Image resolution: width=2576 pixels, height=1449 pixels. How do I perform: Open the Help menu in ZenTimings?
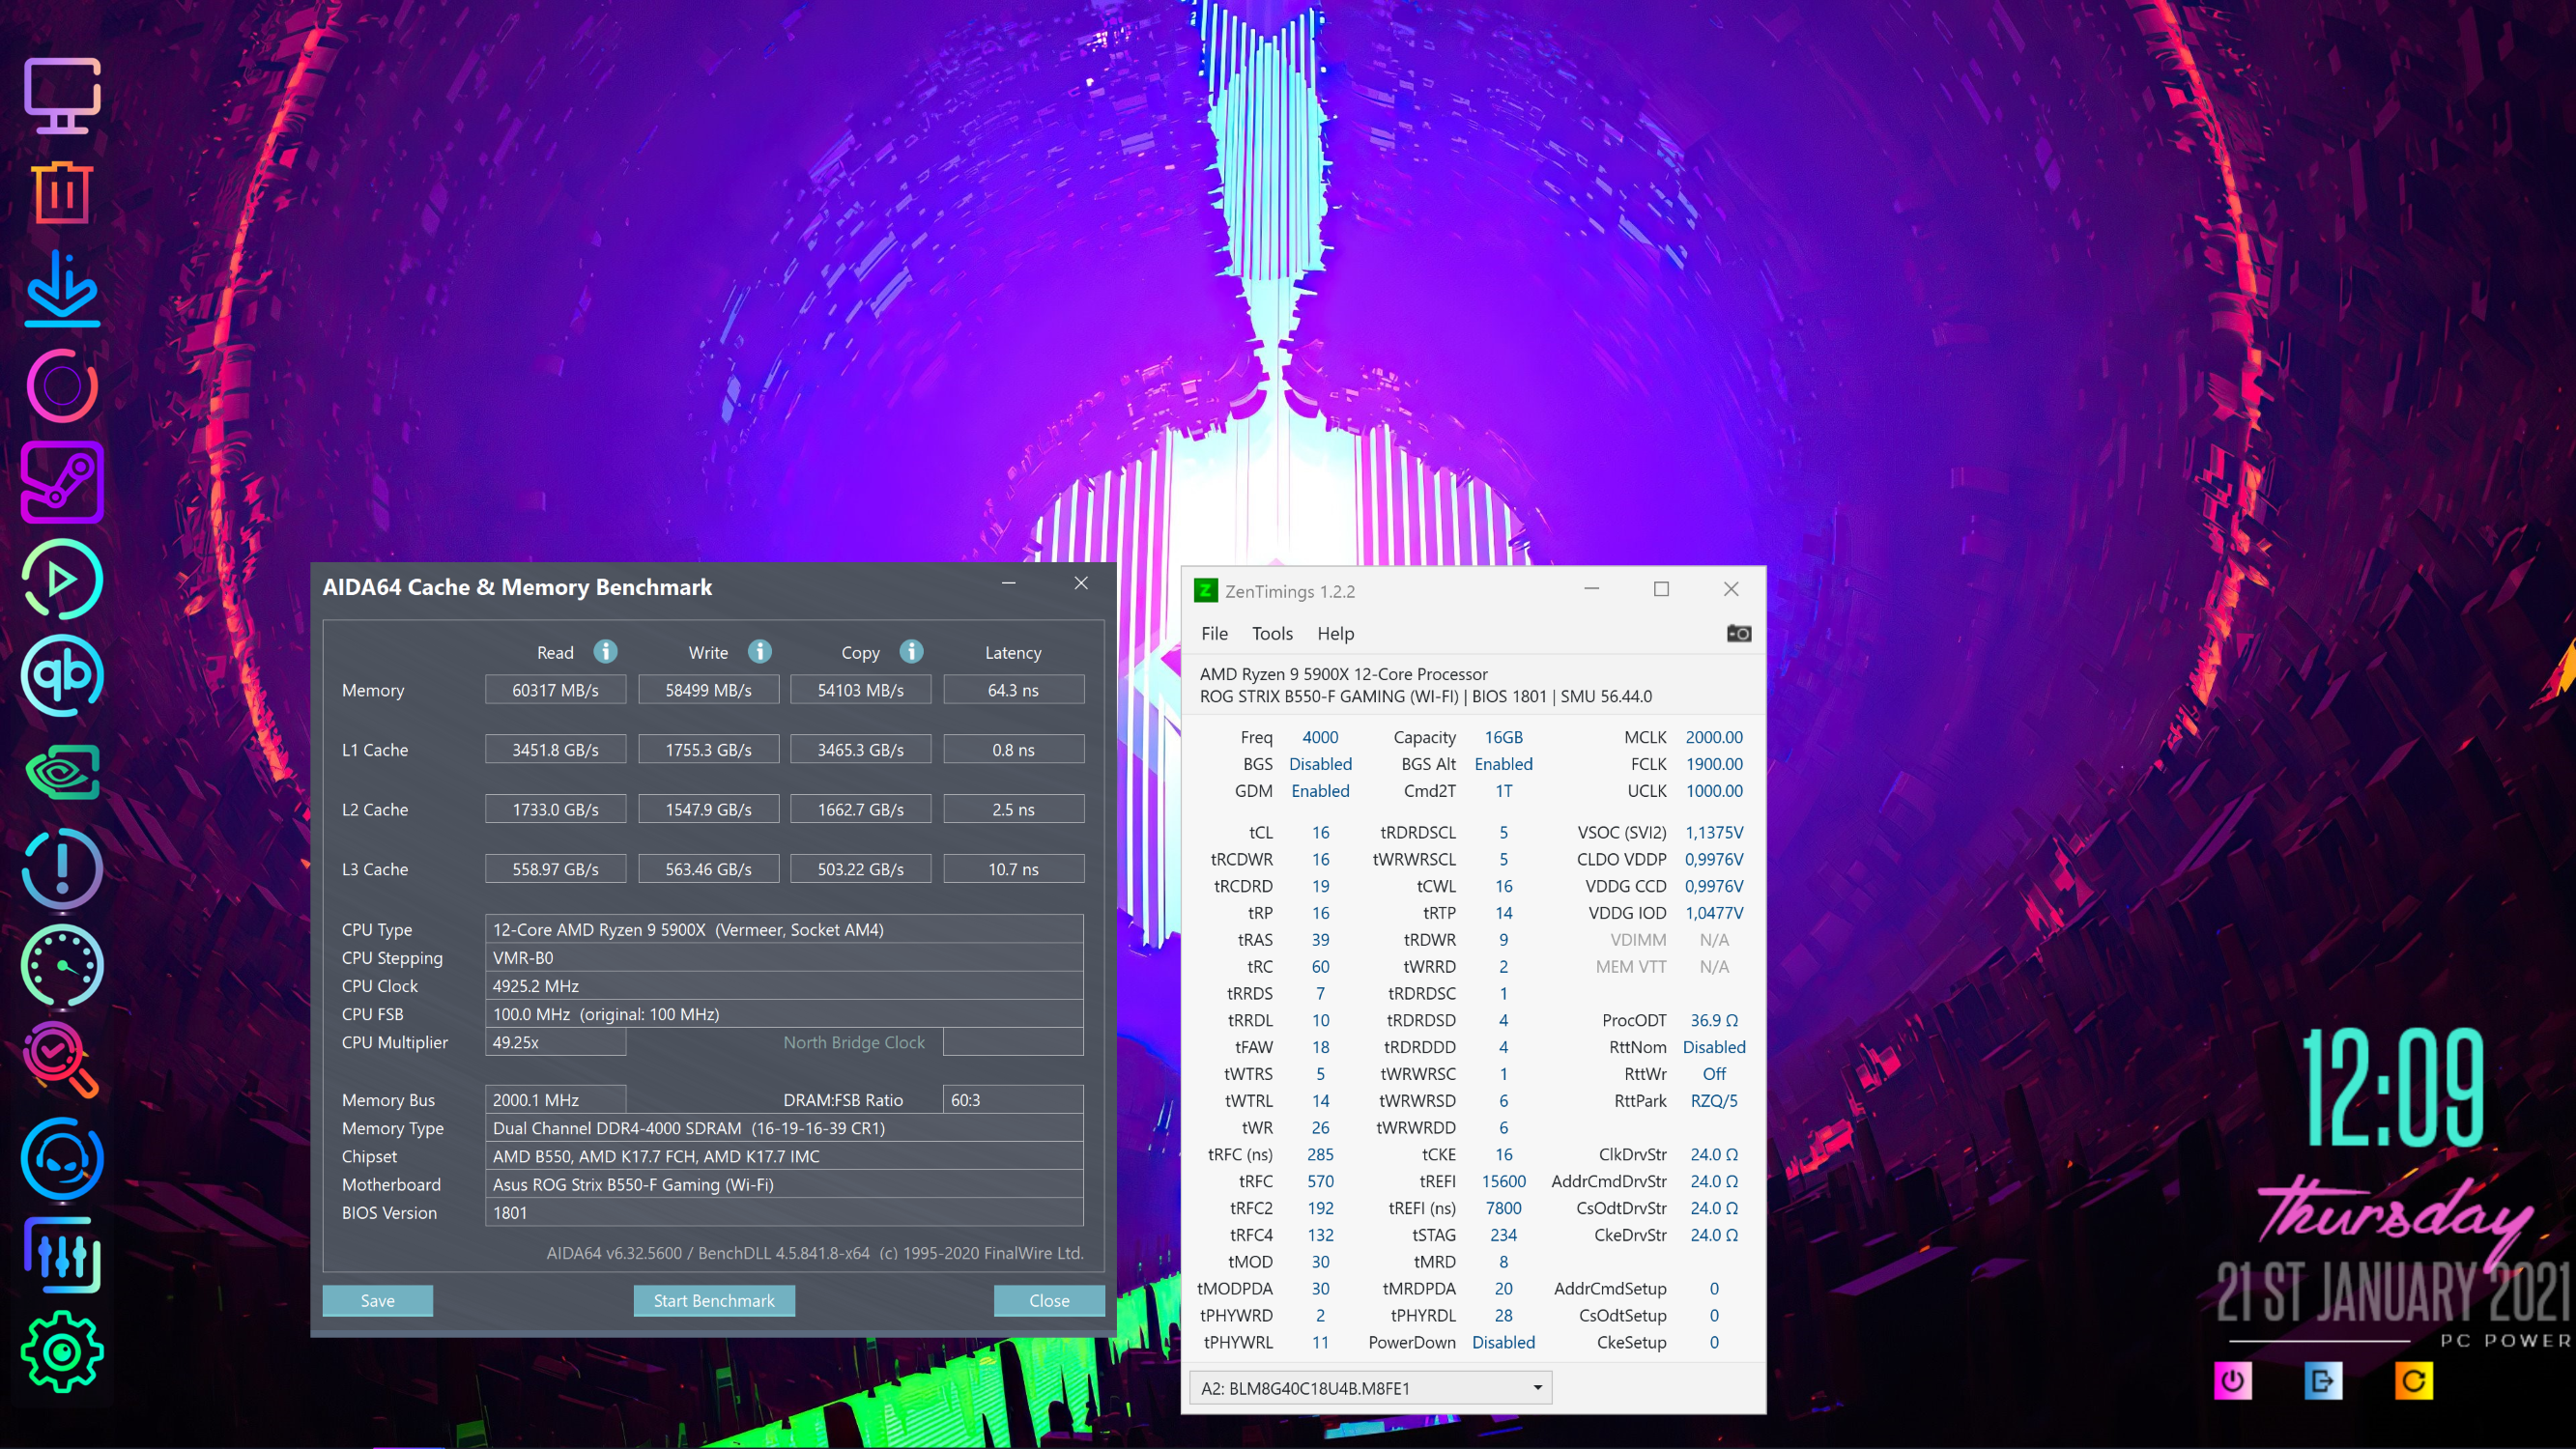tap(1335, 633)
